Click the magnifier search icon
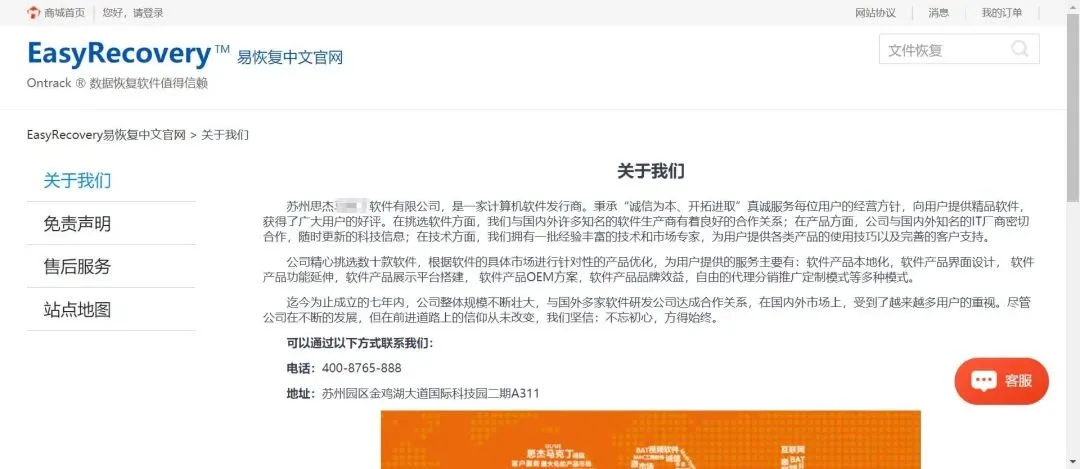The image size is (1080, 469). (x=1019, y=49)
